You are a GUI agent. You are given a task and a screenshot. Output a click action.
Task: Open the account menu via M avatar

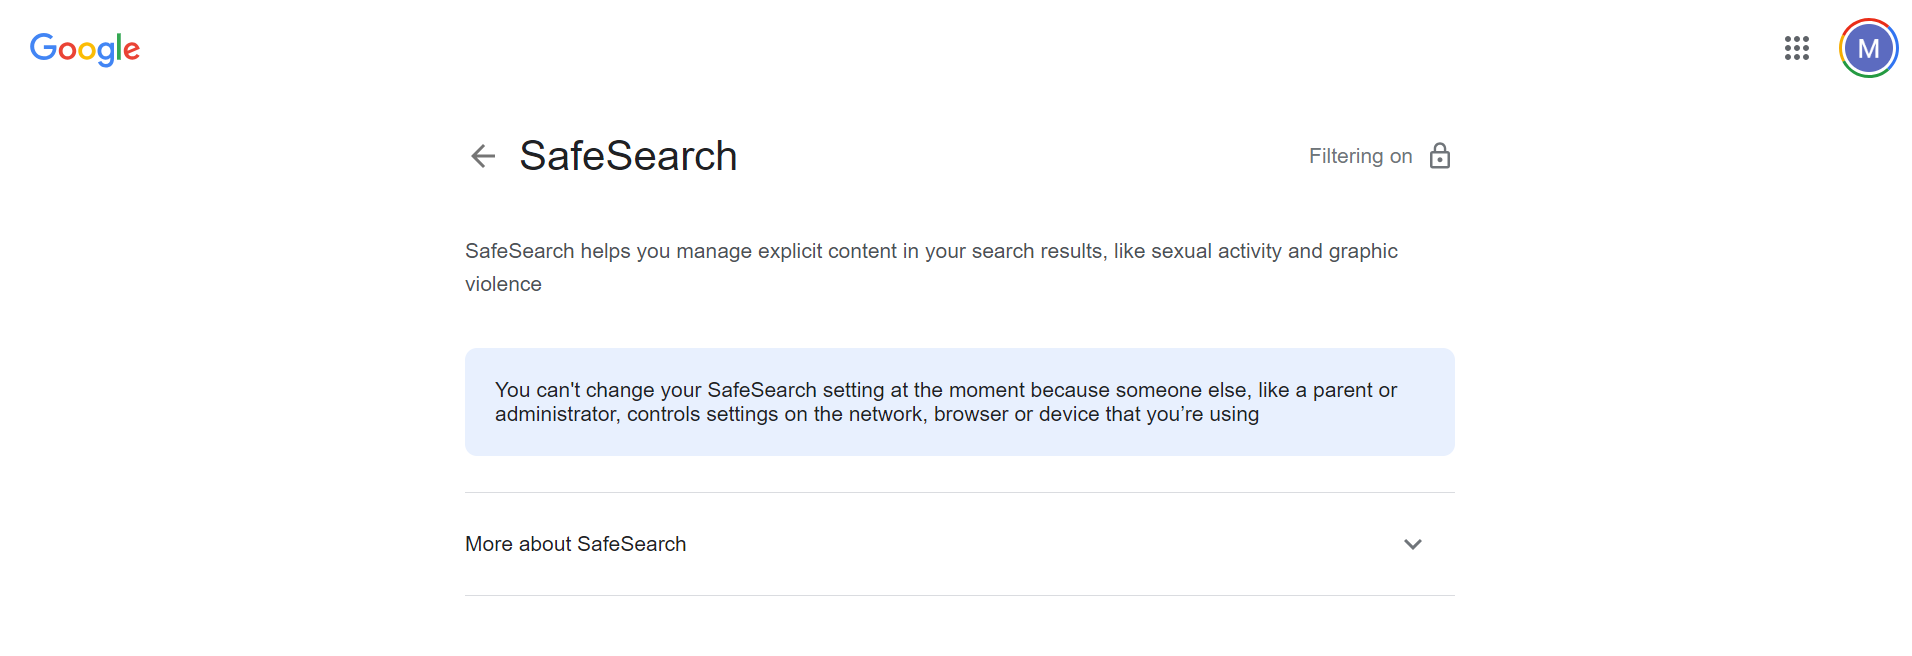click(x=1868, y=48)
